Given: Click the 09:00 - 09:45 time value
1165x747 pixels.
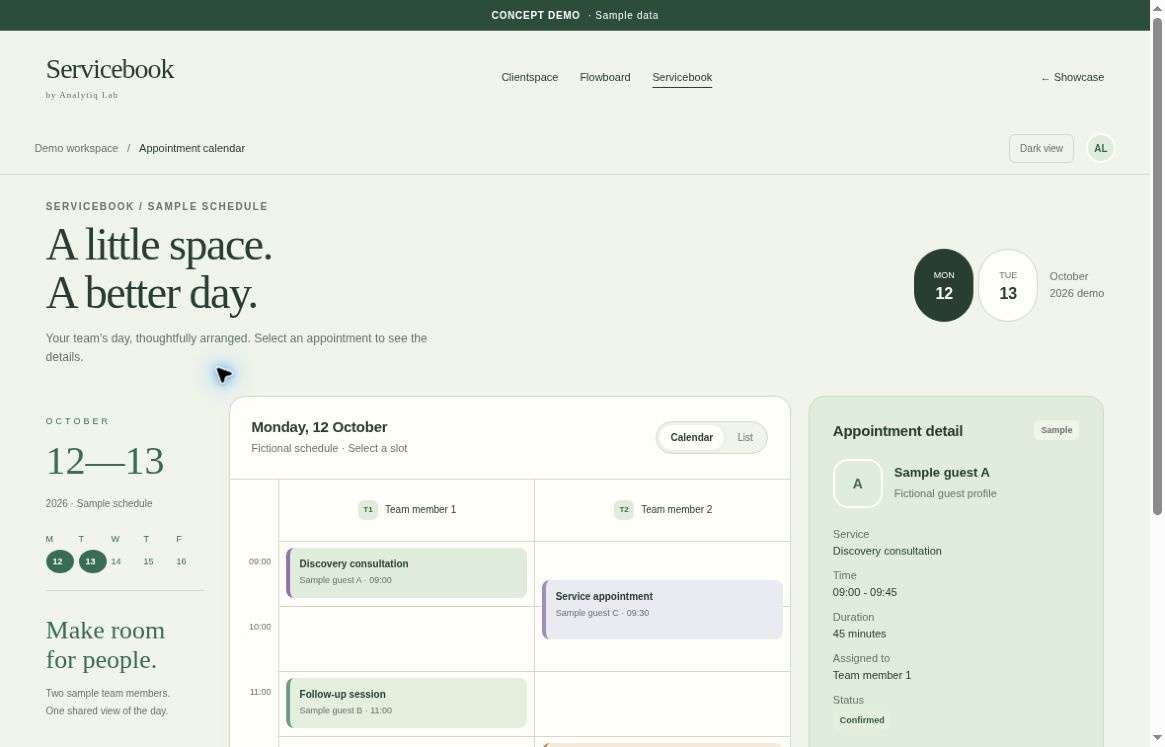Looking at the screenshot, I should coord(864,592).
